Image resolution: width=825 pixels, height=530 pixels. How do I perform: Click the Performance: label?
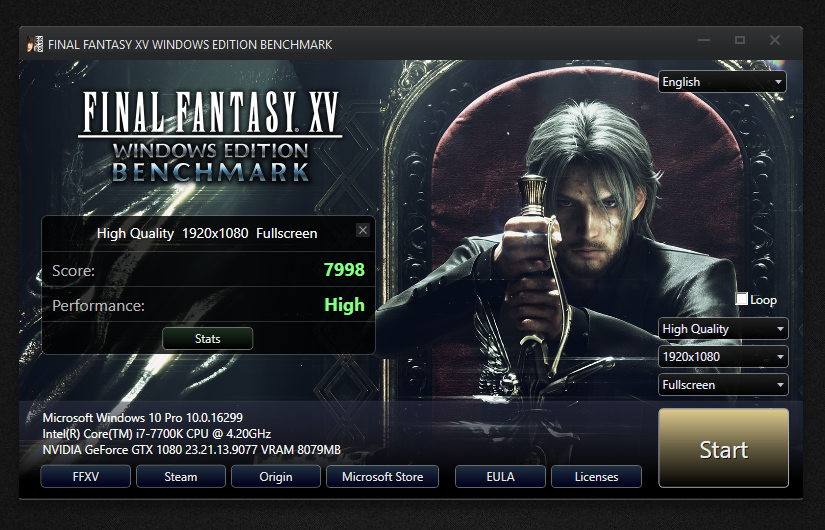pyautogui.click(x=98, y=306)
